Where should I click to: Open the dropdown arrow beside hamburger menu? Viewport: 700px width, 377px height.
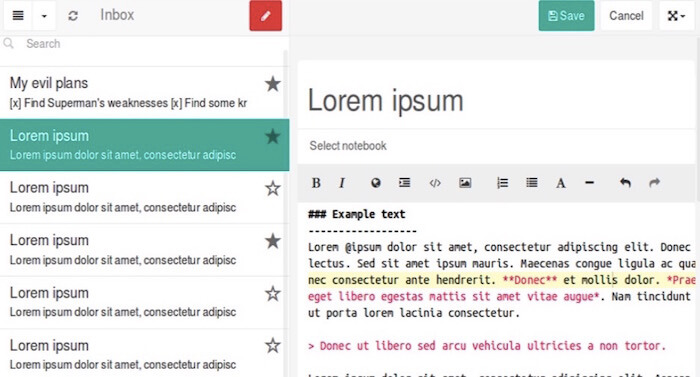click(x=44, y=16)
